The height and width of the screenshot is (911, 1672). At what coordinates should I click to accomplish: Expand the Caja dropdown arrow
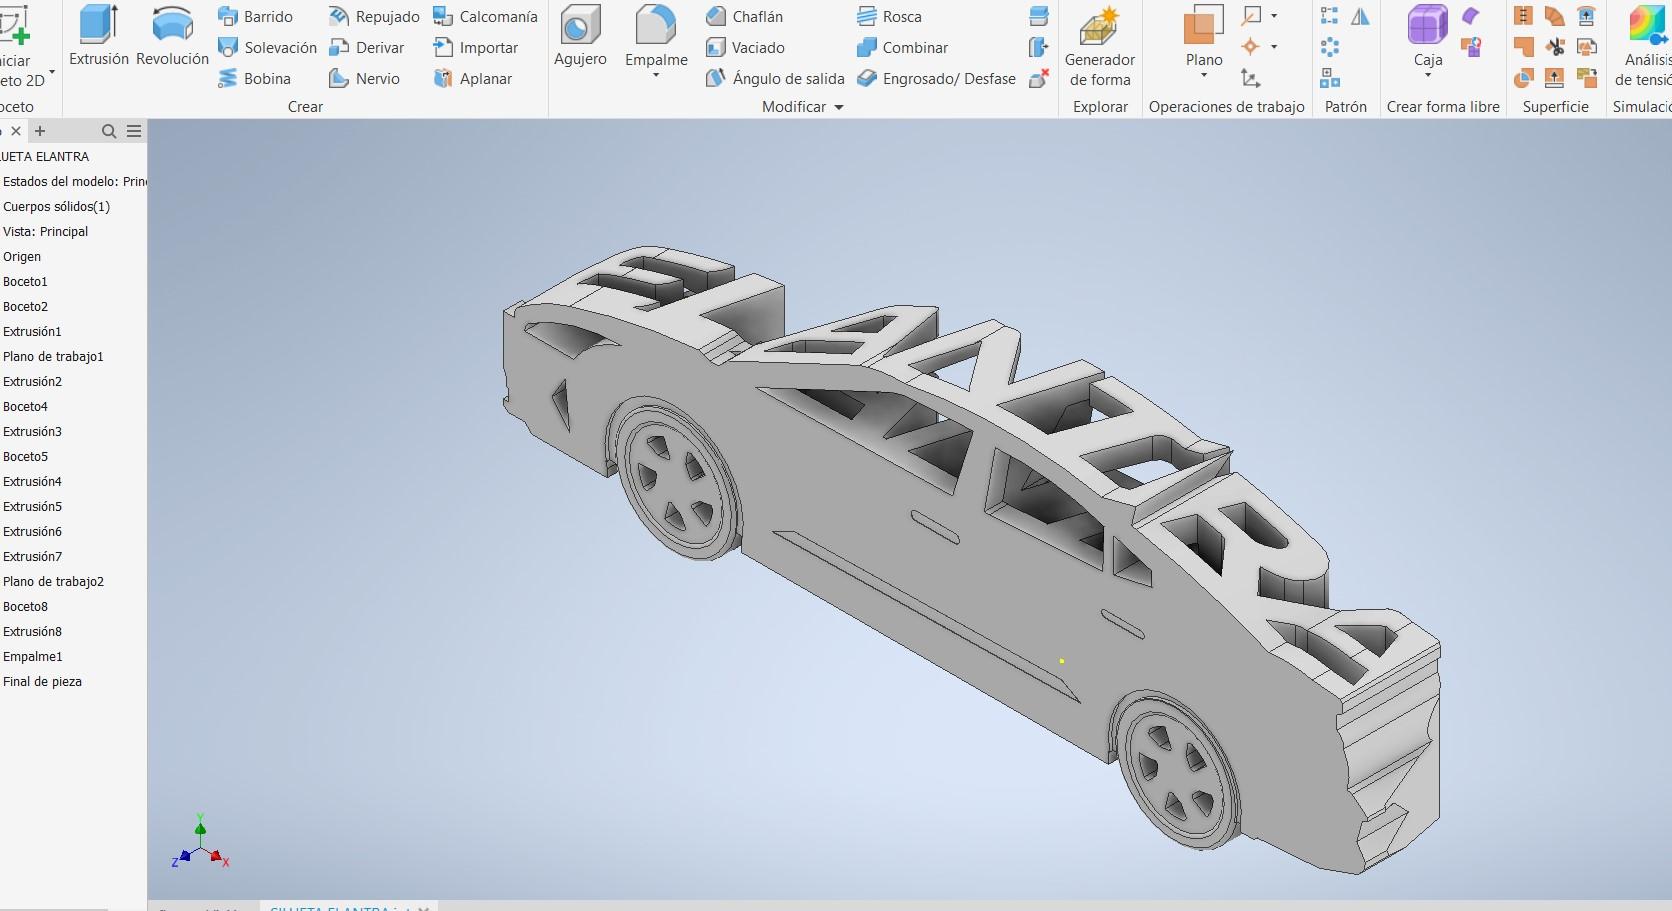pyautogui.click(x=1428, y=76)
